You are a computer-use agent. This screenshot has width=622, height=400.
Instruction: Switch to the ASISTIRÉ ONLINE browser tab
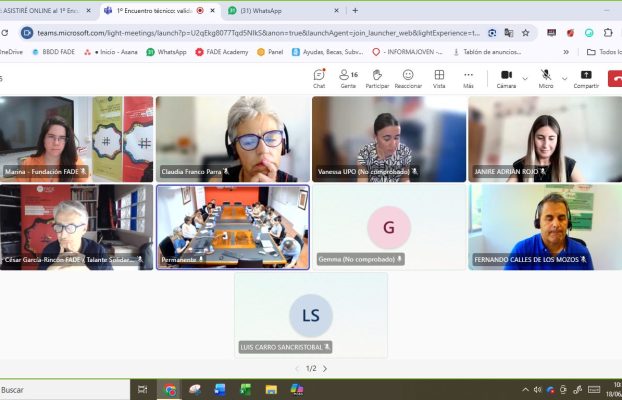(44, 11)
